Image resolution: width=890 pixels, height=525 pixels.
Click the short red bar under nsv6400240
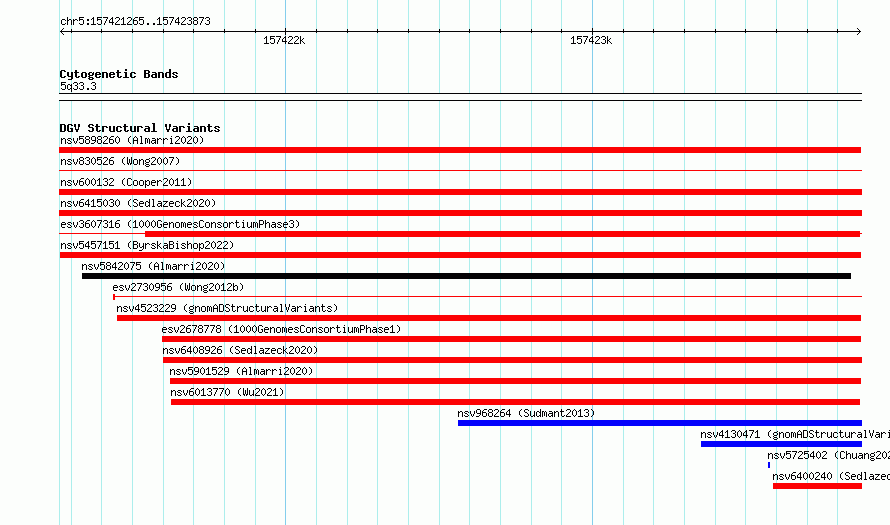point(817,486)
